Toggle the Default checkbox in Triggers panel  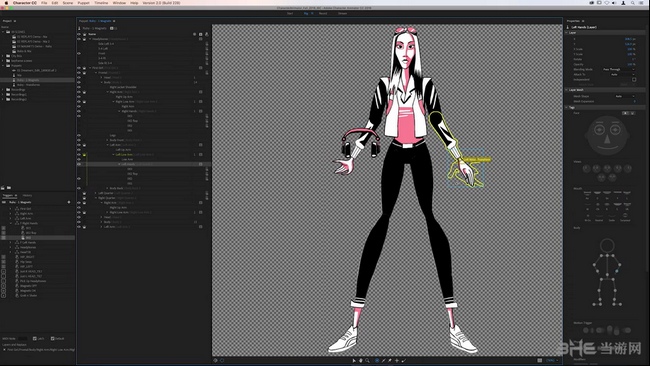point(53,339)
